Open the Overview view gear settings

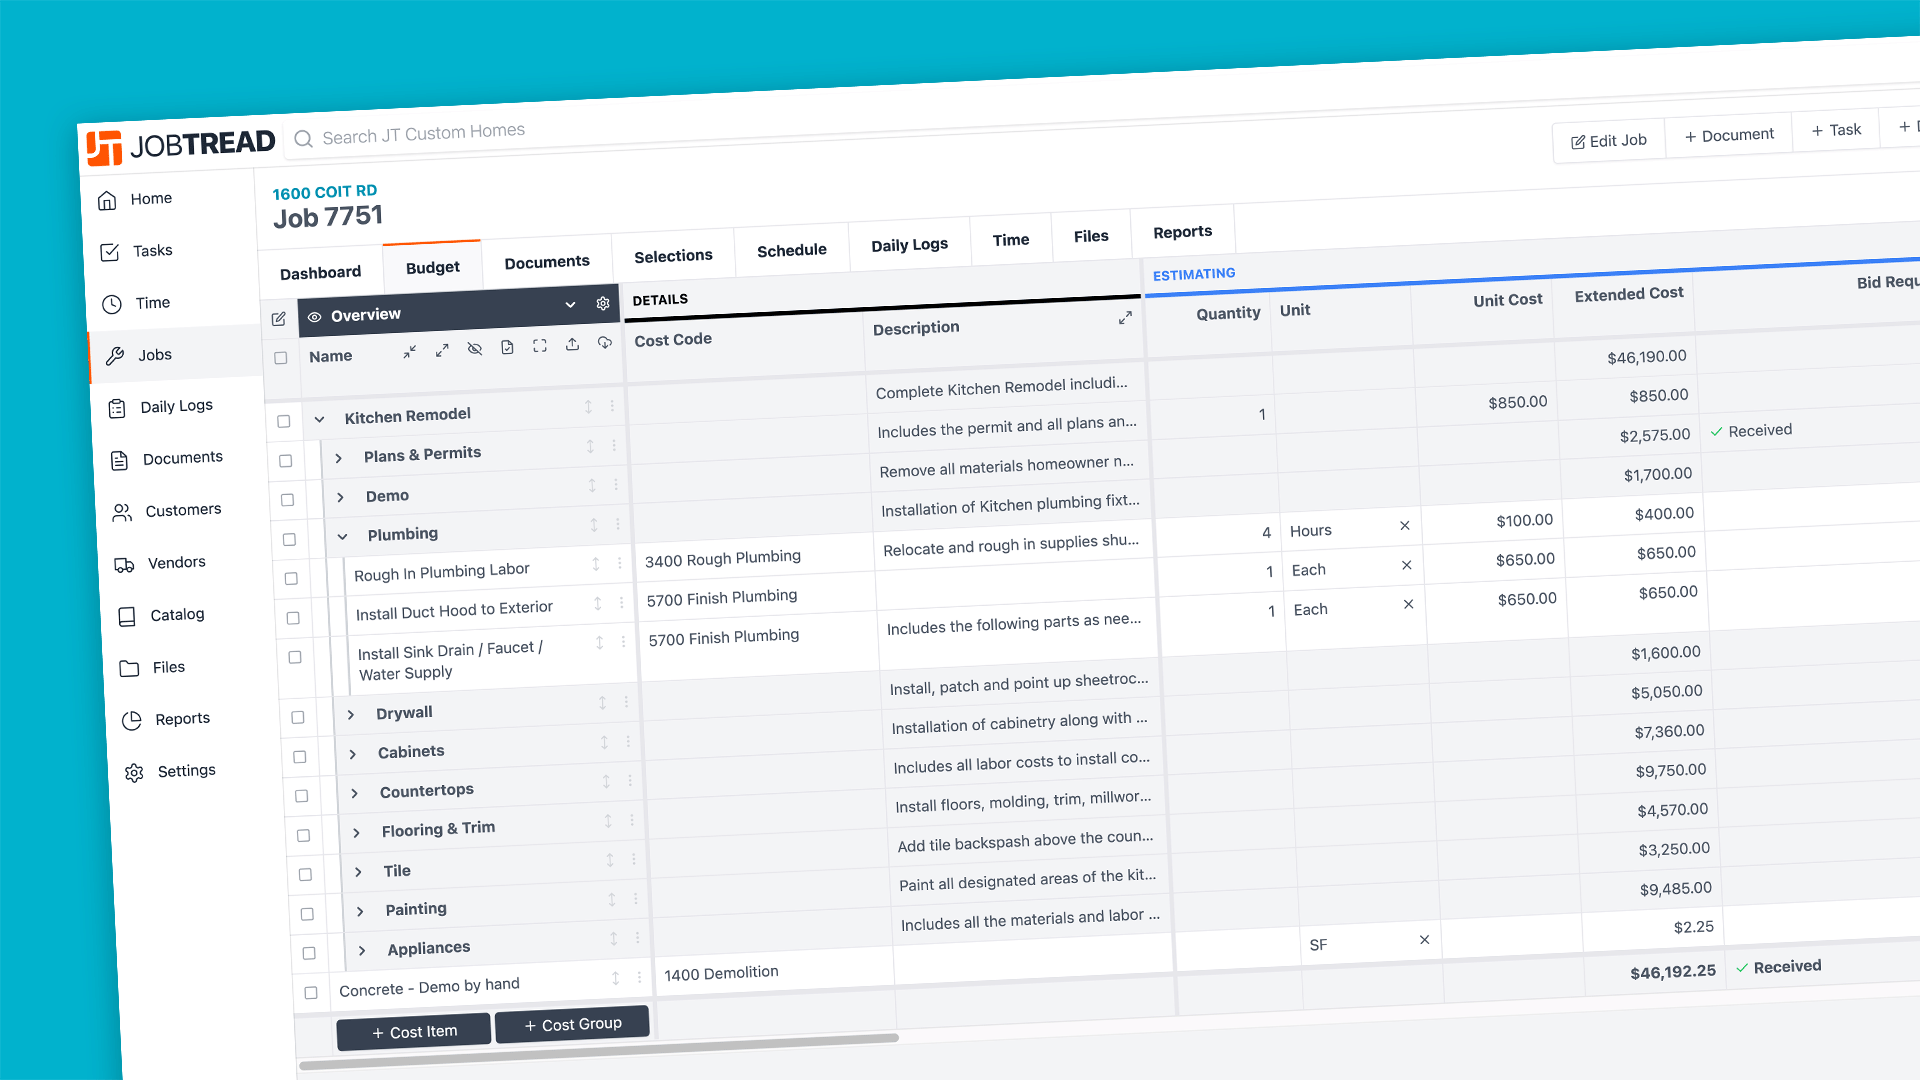[603, 303]
